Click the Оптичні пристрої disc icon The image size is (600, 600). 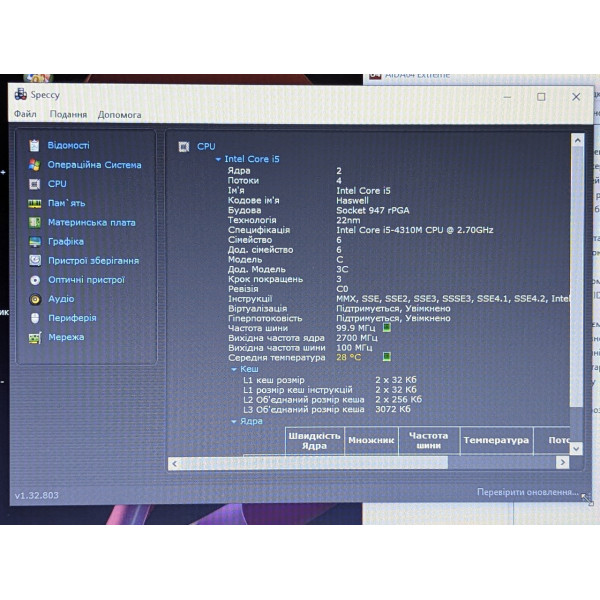click(x=35, y=280)
